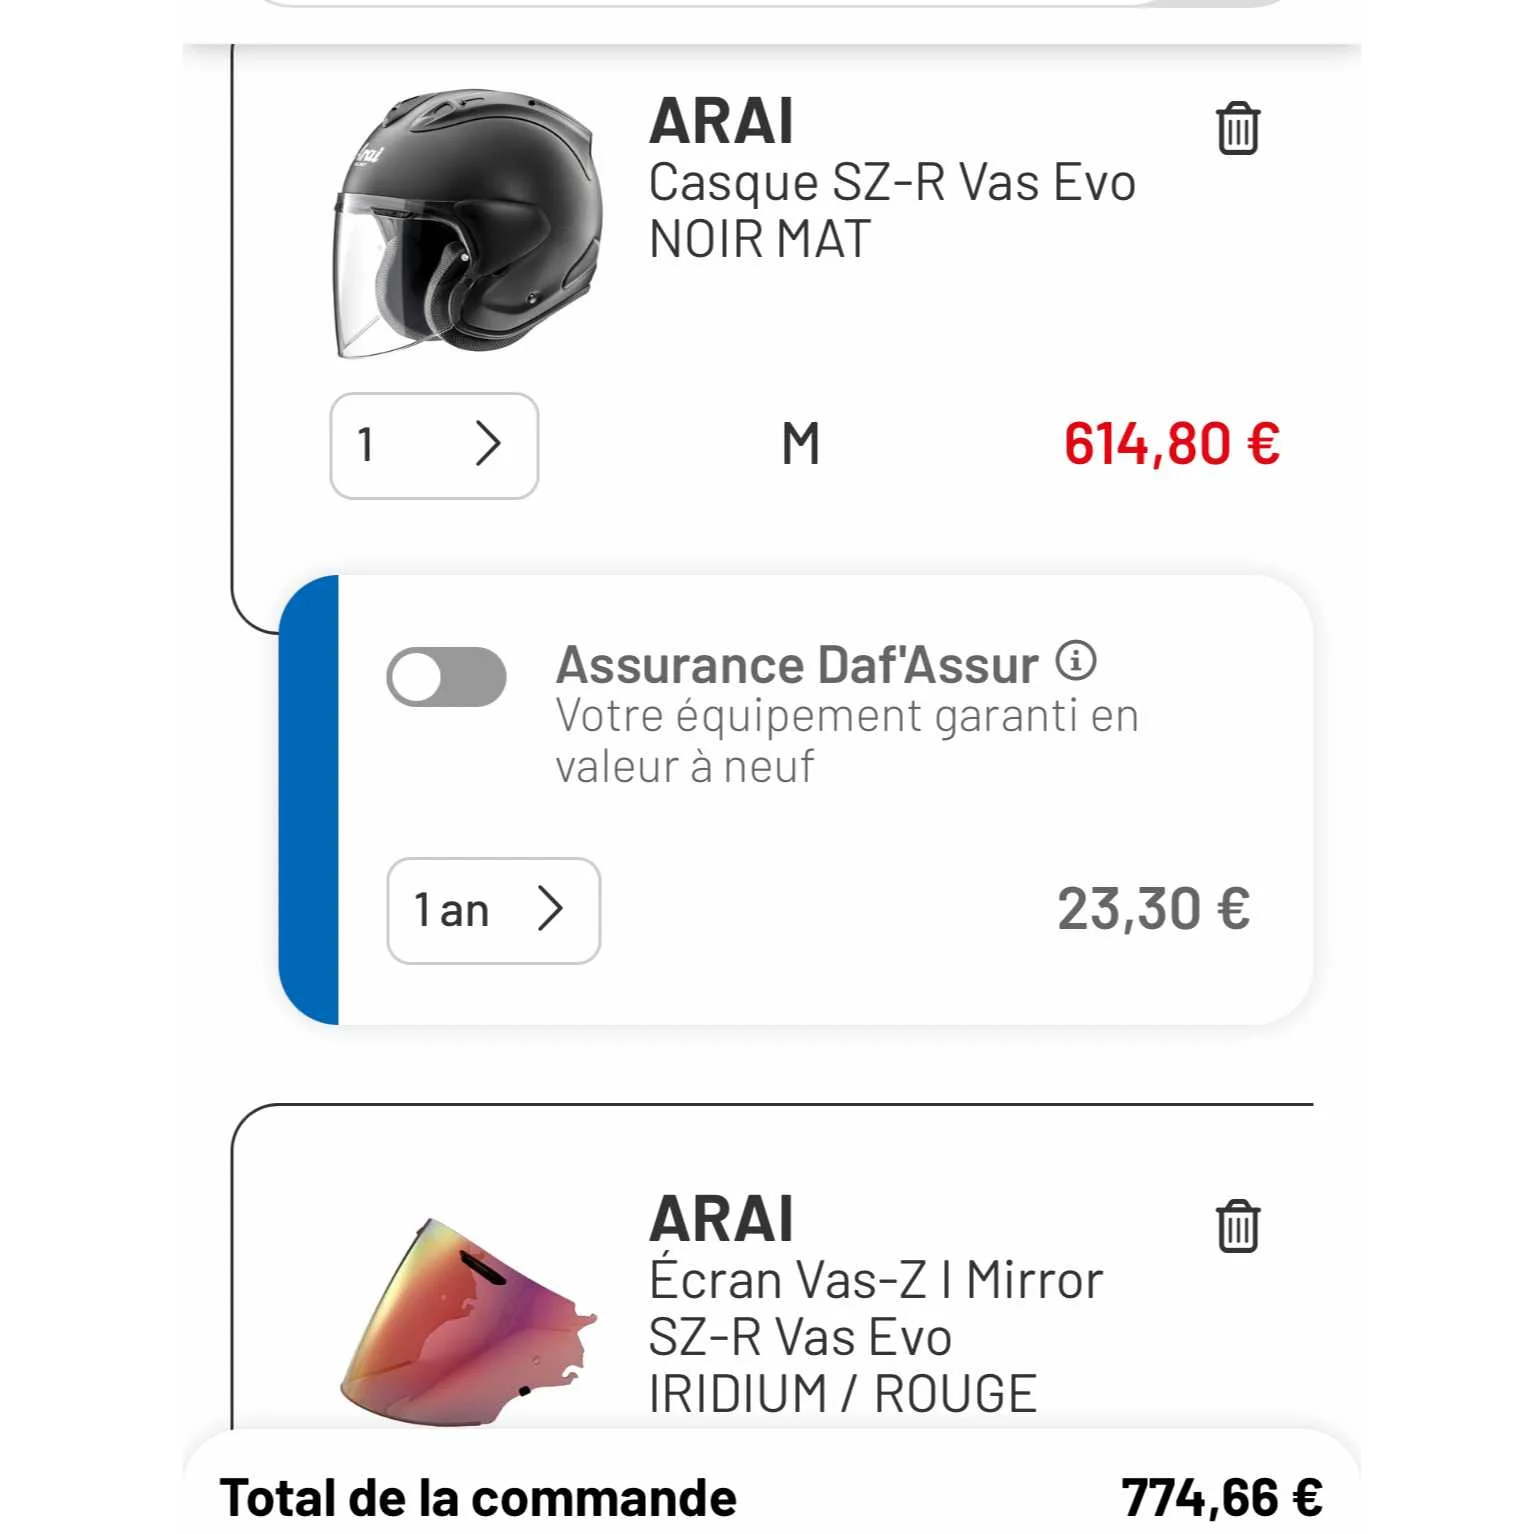1534x1534 pixels.
Task: Click the ARAI brand above the visor
Action: click(721, 1219)
